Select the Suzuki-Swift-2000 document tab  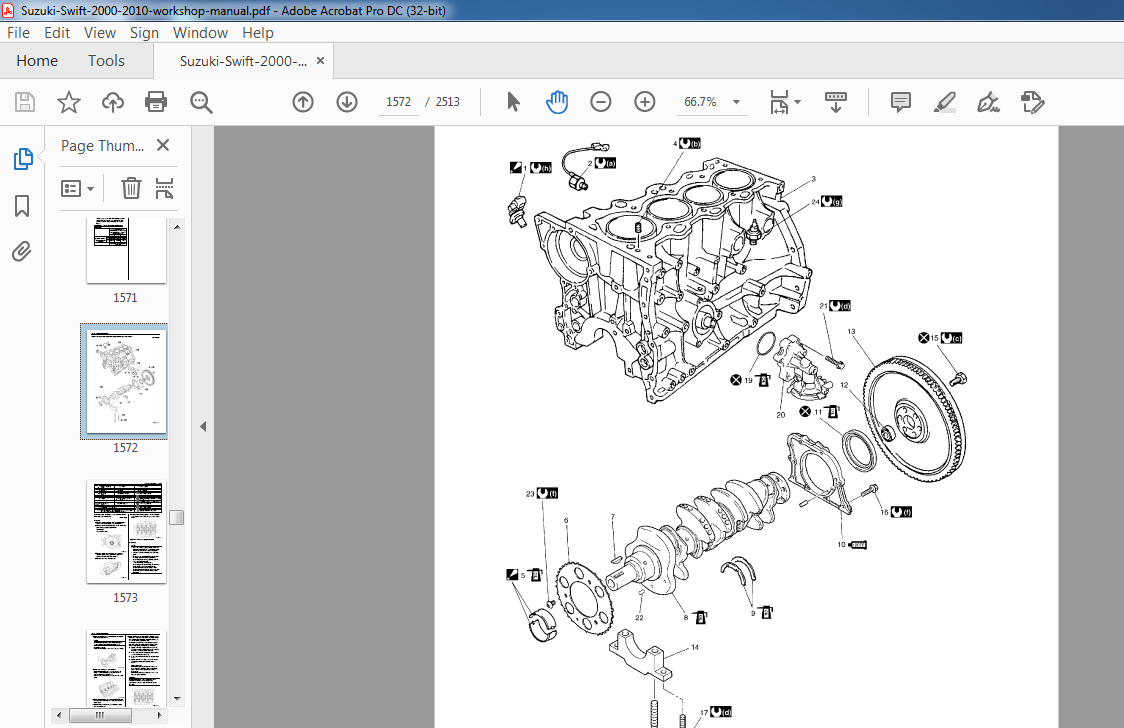[243, 62]
